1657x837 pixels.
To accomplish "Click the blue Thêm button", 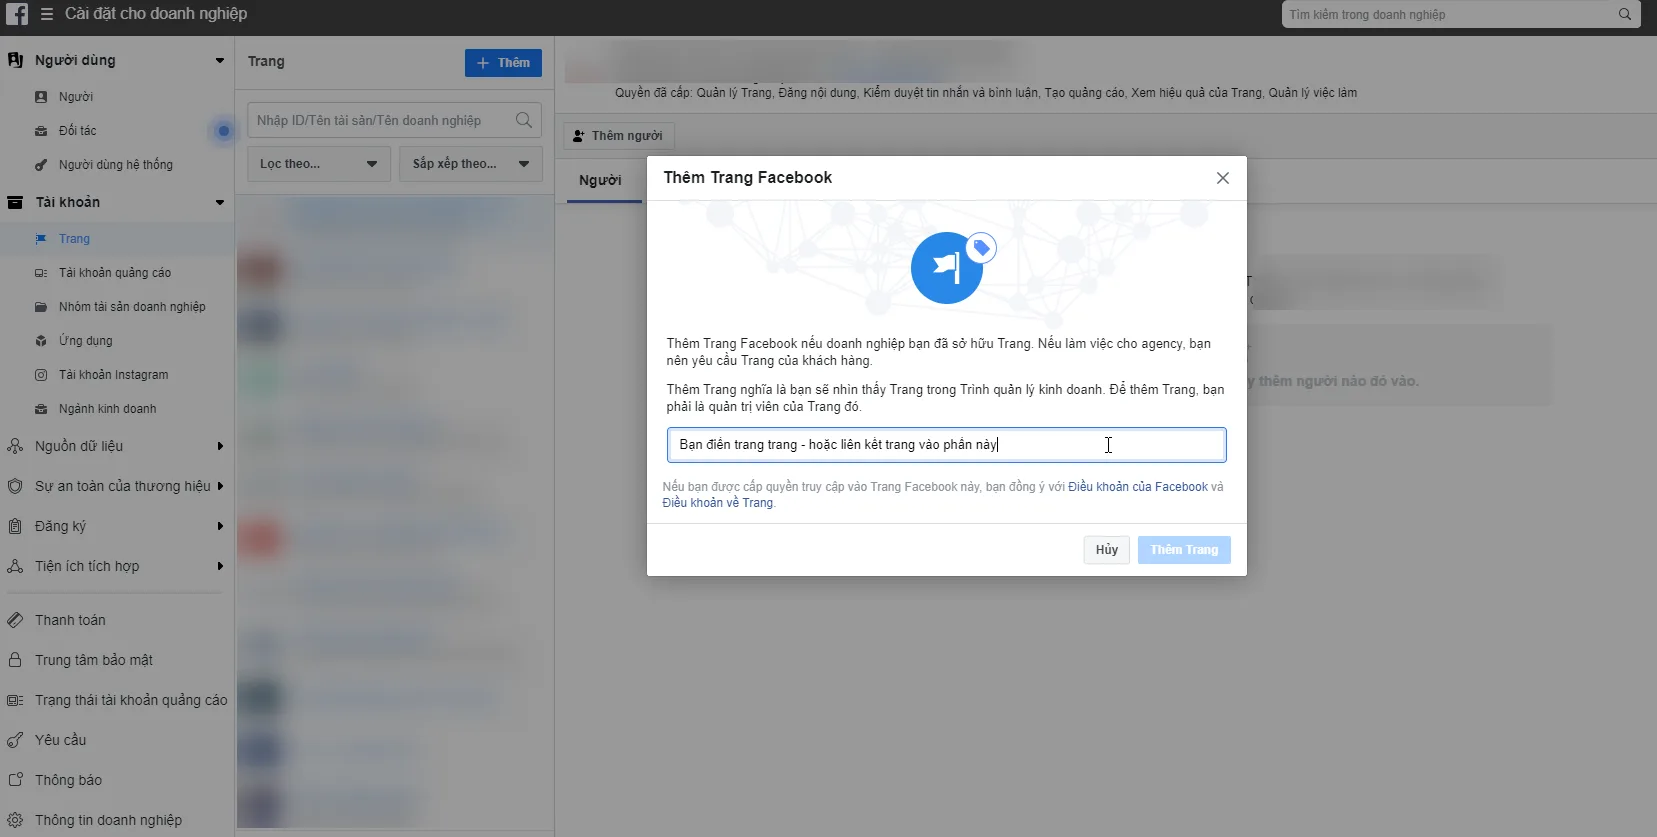I will click(x=503, y=63).
